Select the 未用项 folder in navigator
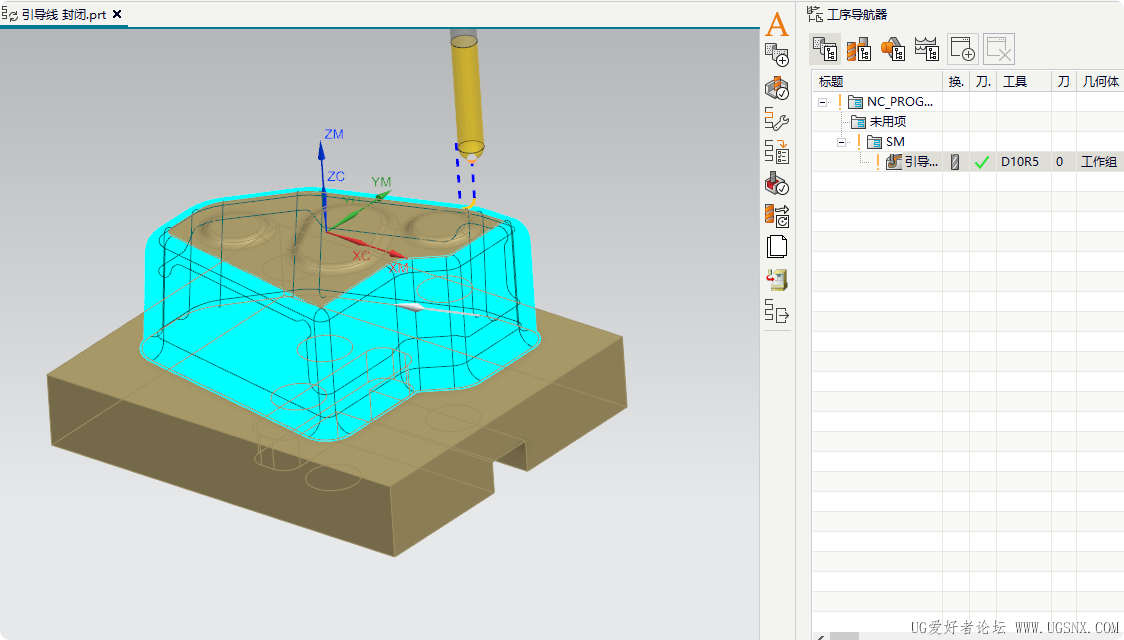1124x640 pixels. tap(878, 122)
